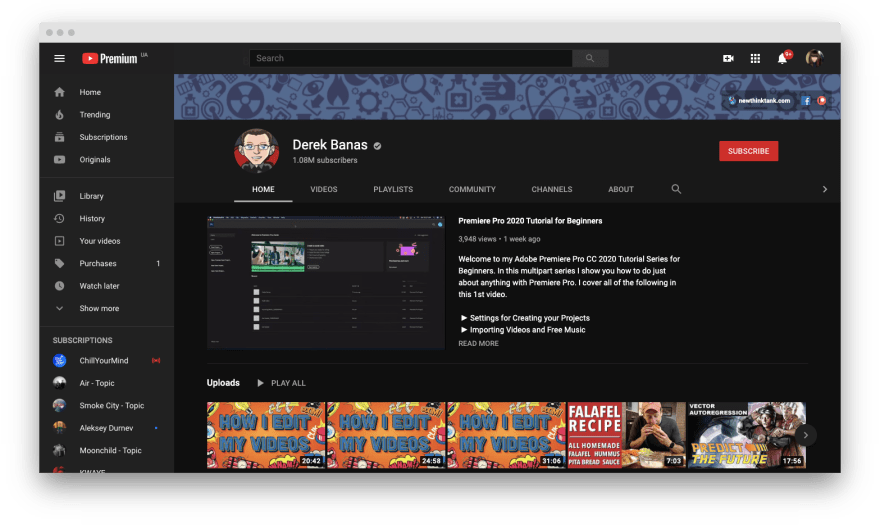Click the red SUBSCRIBE button

click(748, 151)
